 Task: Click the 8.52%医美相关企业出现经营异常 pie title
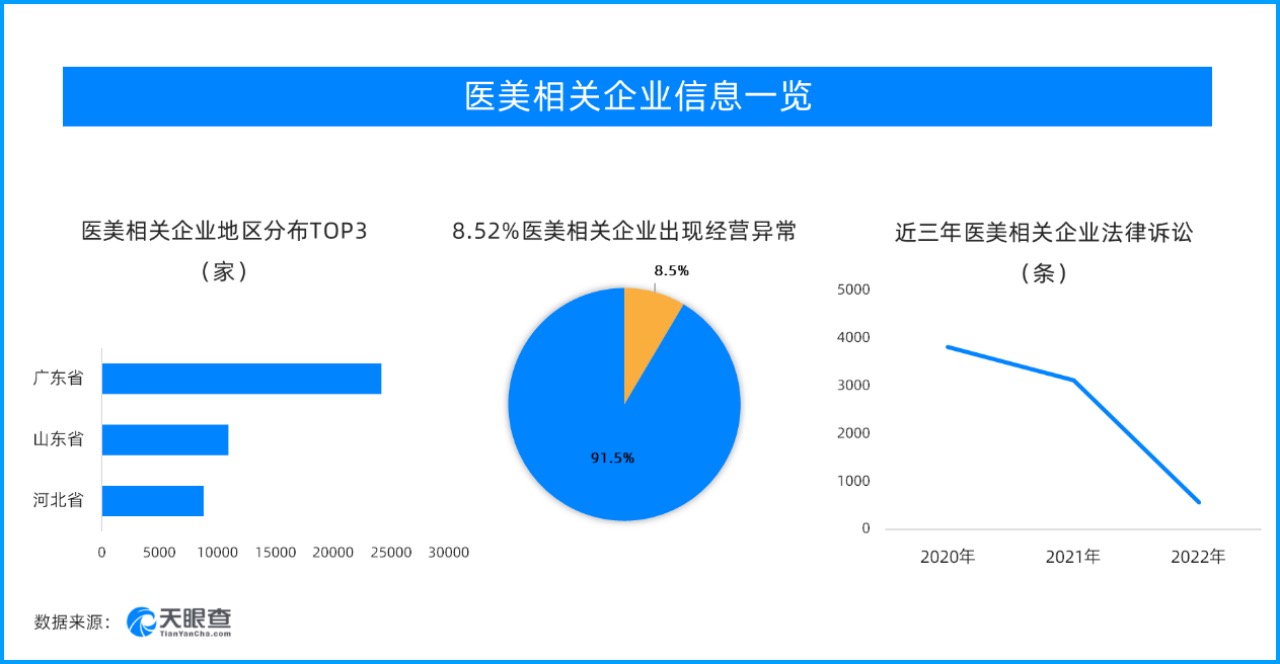click(624, 232)
